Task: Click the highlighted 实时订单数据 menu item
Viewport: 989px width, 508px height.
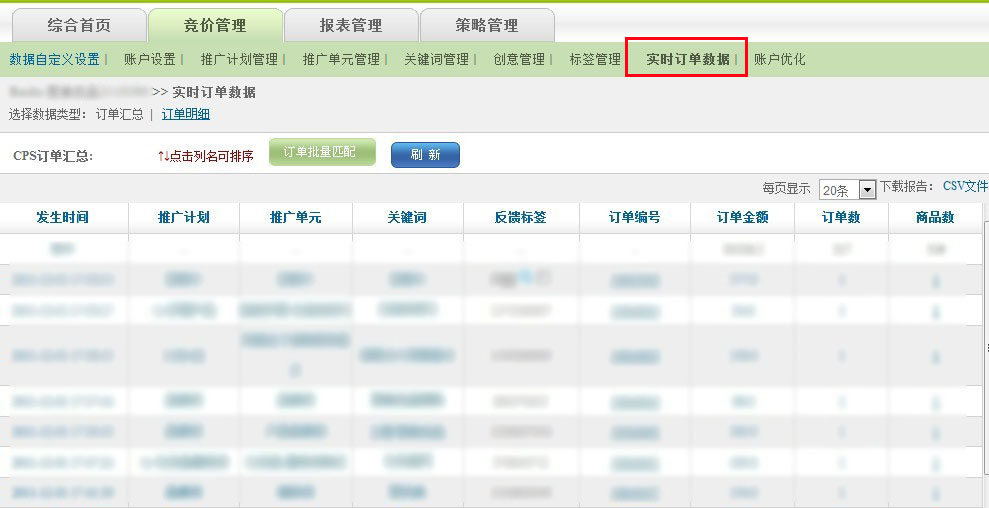Action: pyautogui.click(x=687, y=59)
